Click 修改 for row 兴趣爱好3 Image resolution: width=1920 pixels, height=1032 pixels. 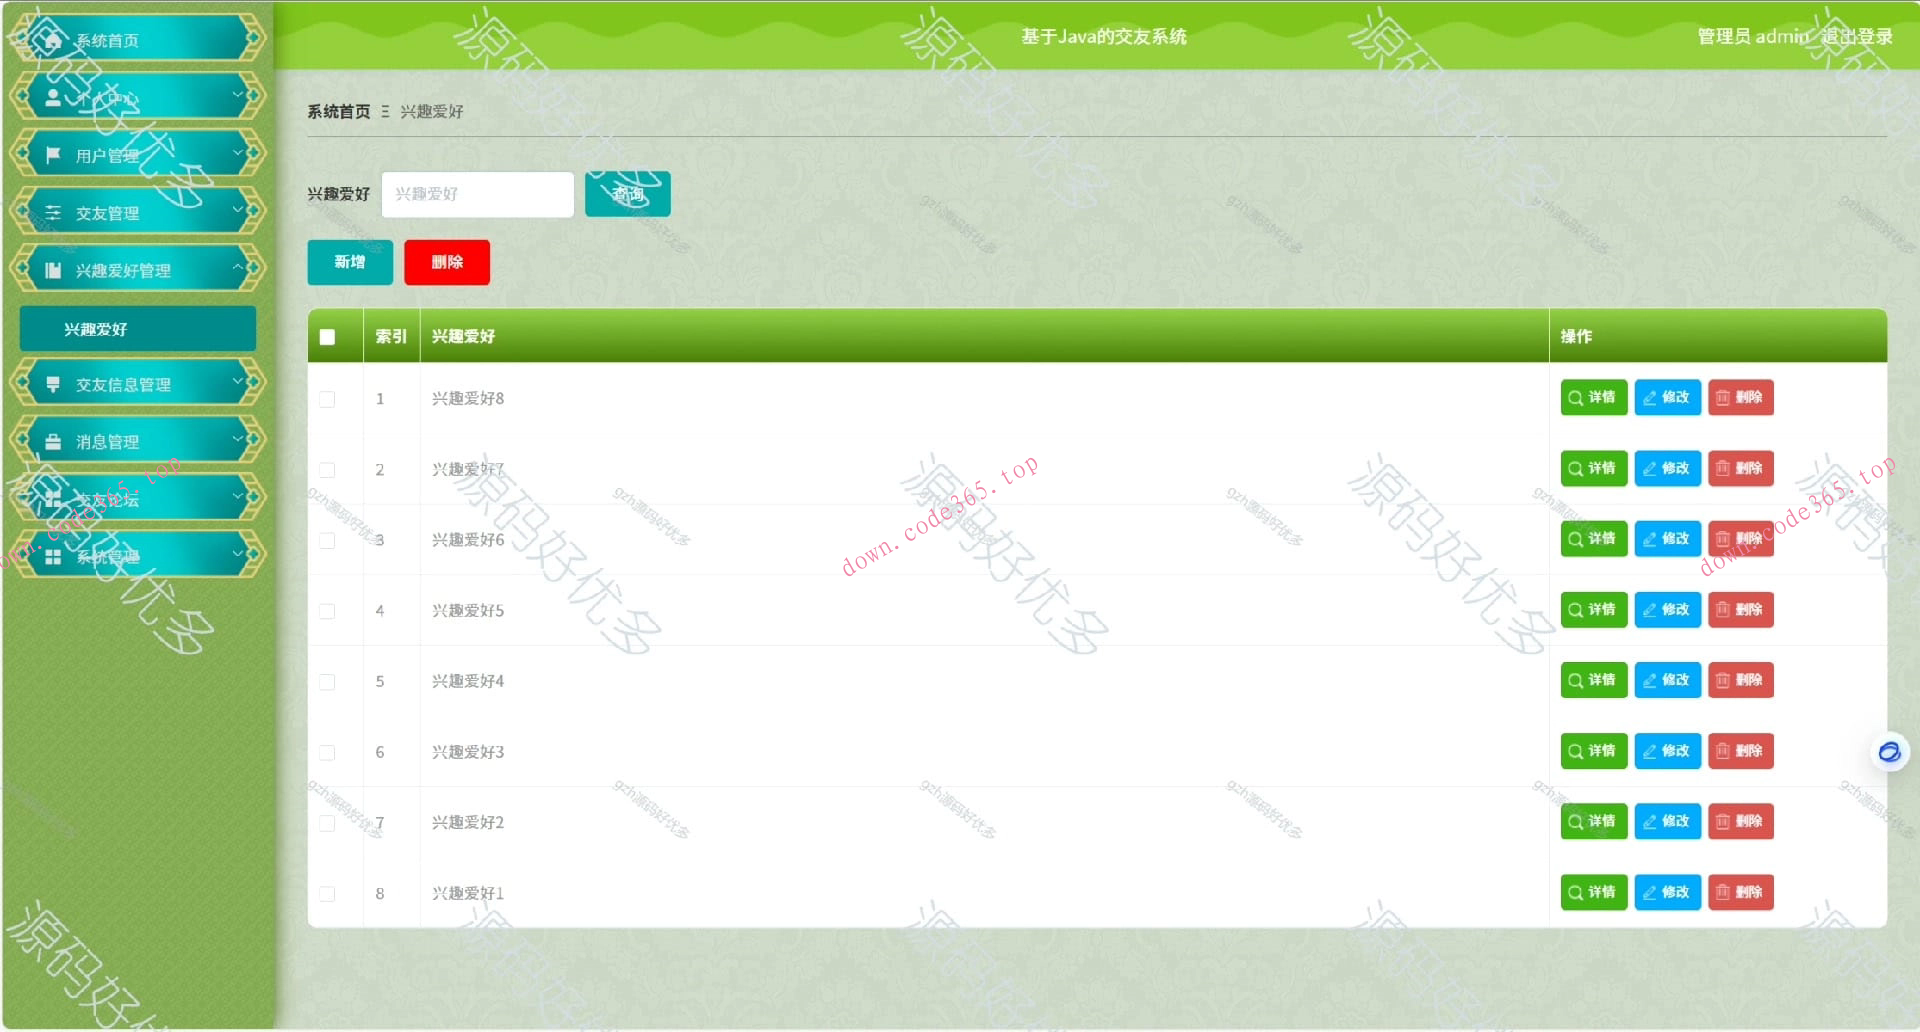1668,751
